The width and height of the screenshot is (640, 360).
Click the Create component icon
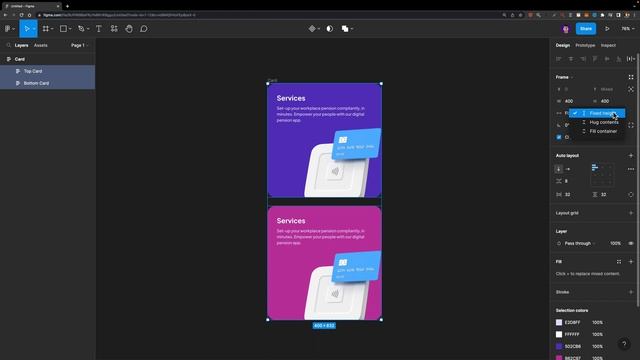coord(312,29)
